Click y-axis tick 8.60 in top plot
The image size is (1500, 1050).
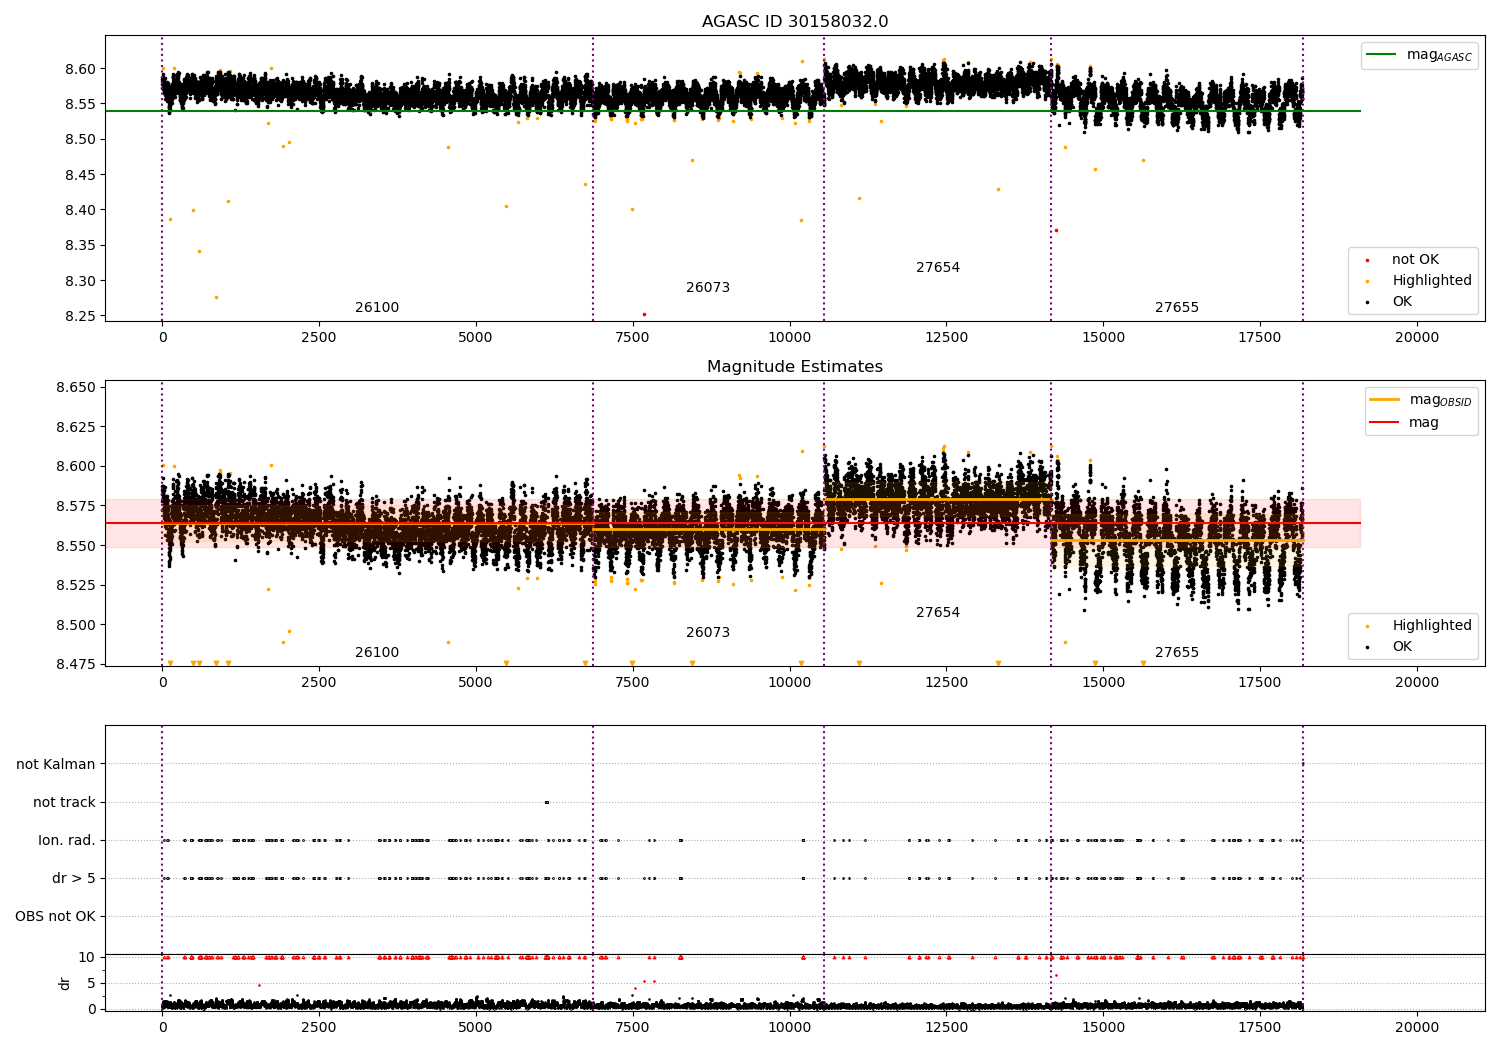(x=82, y=69)
